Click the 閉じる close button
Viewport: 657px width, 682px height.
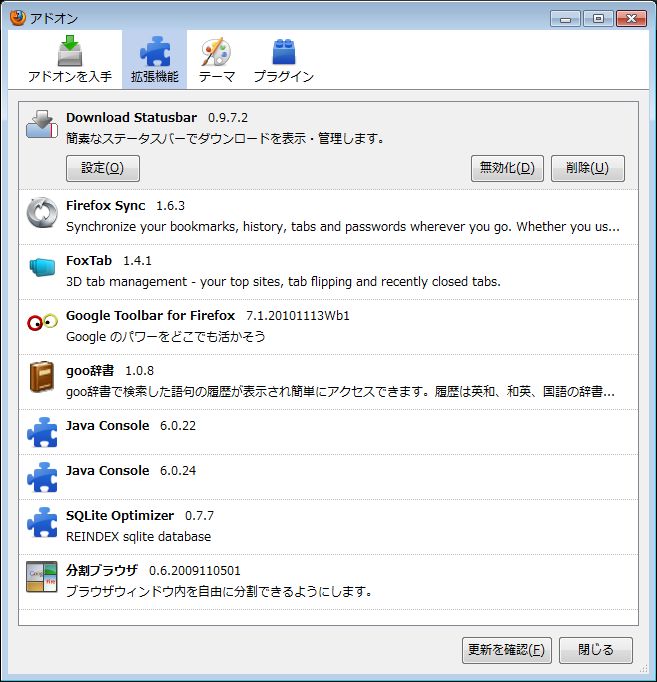[595, 650]
